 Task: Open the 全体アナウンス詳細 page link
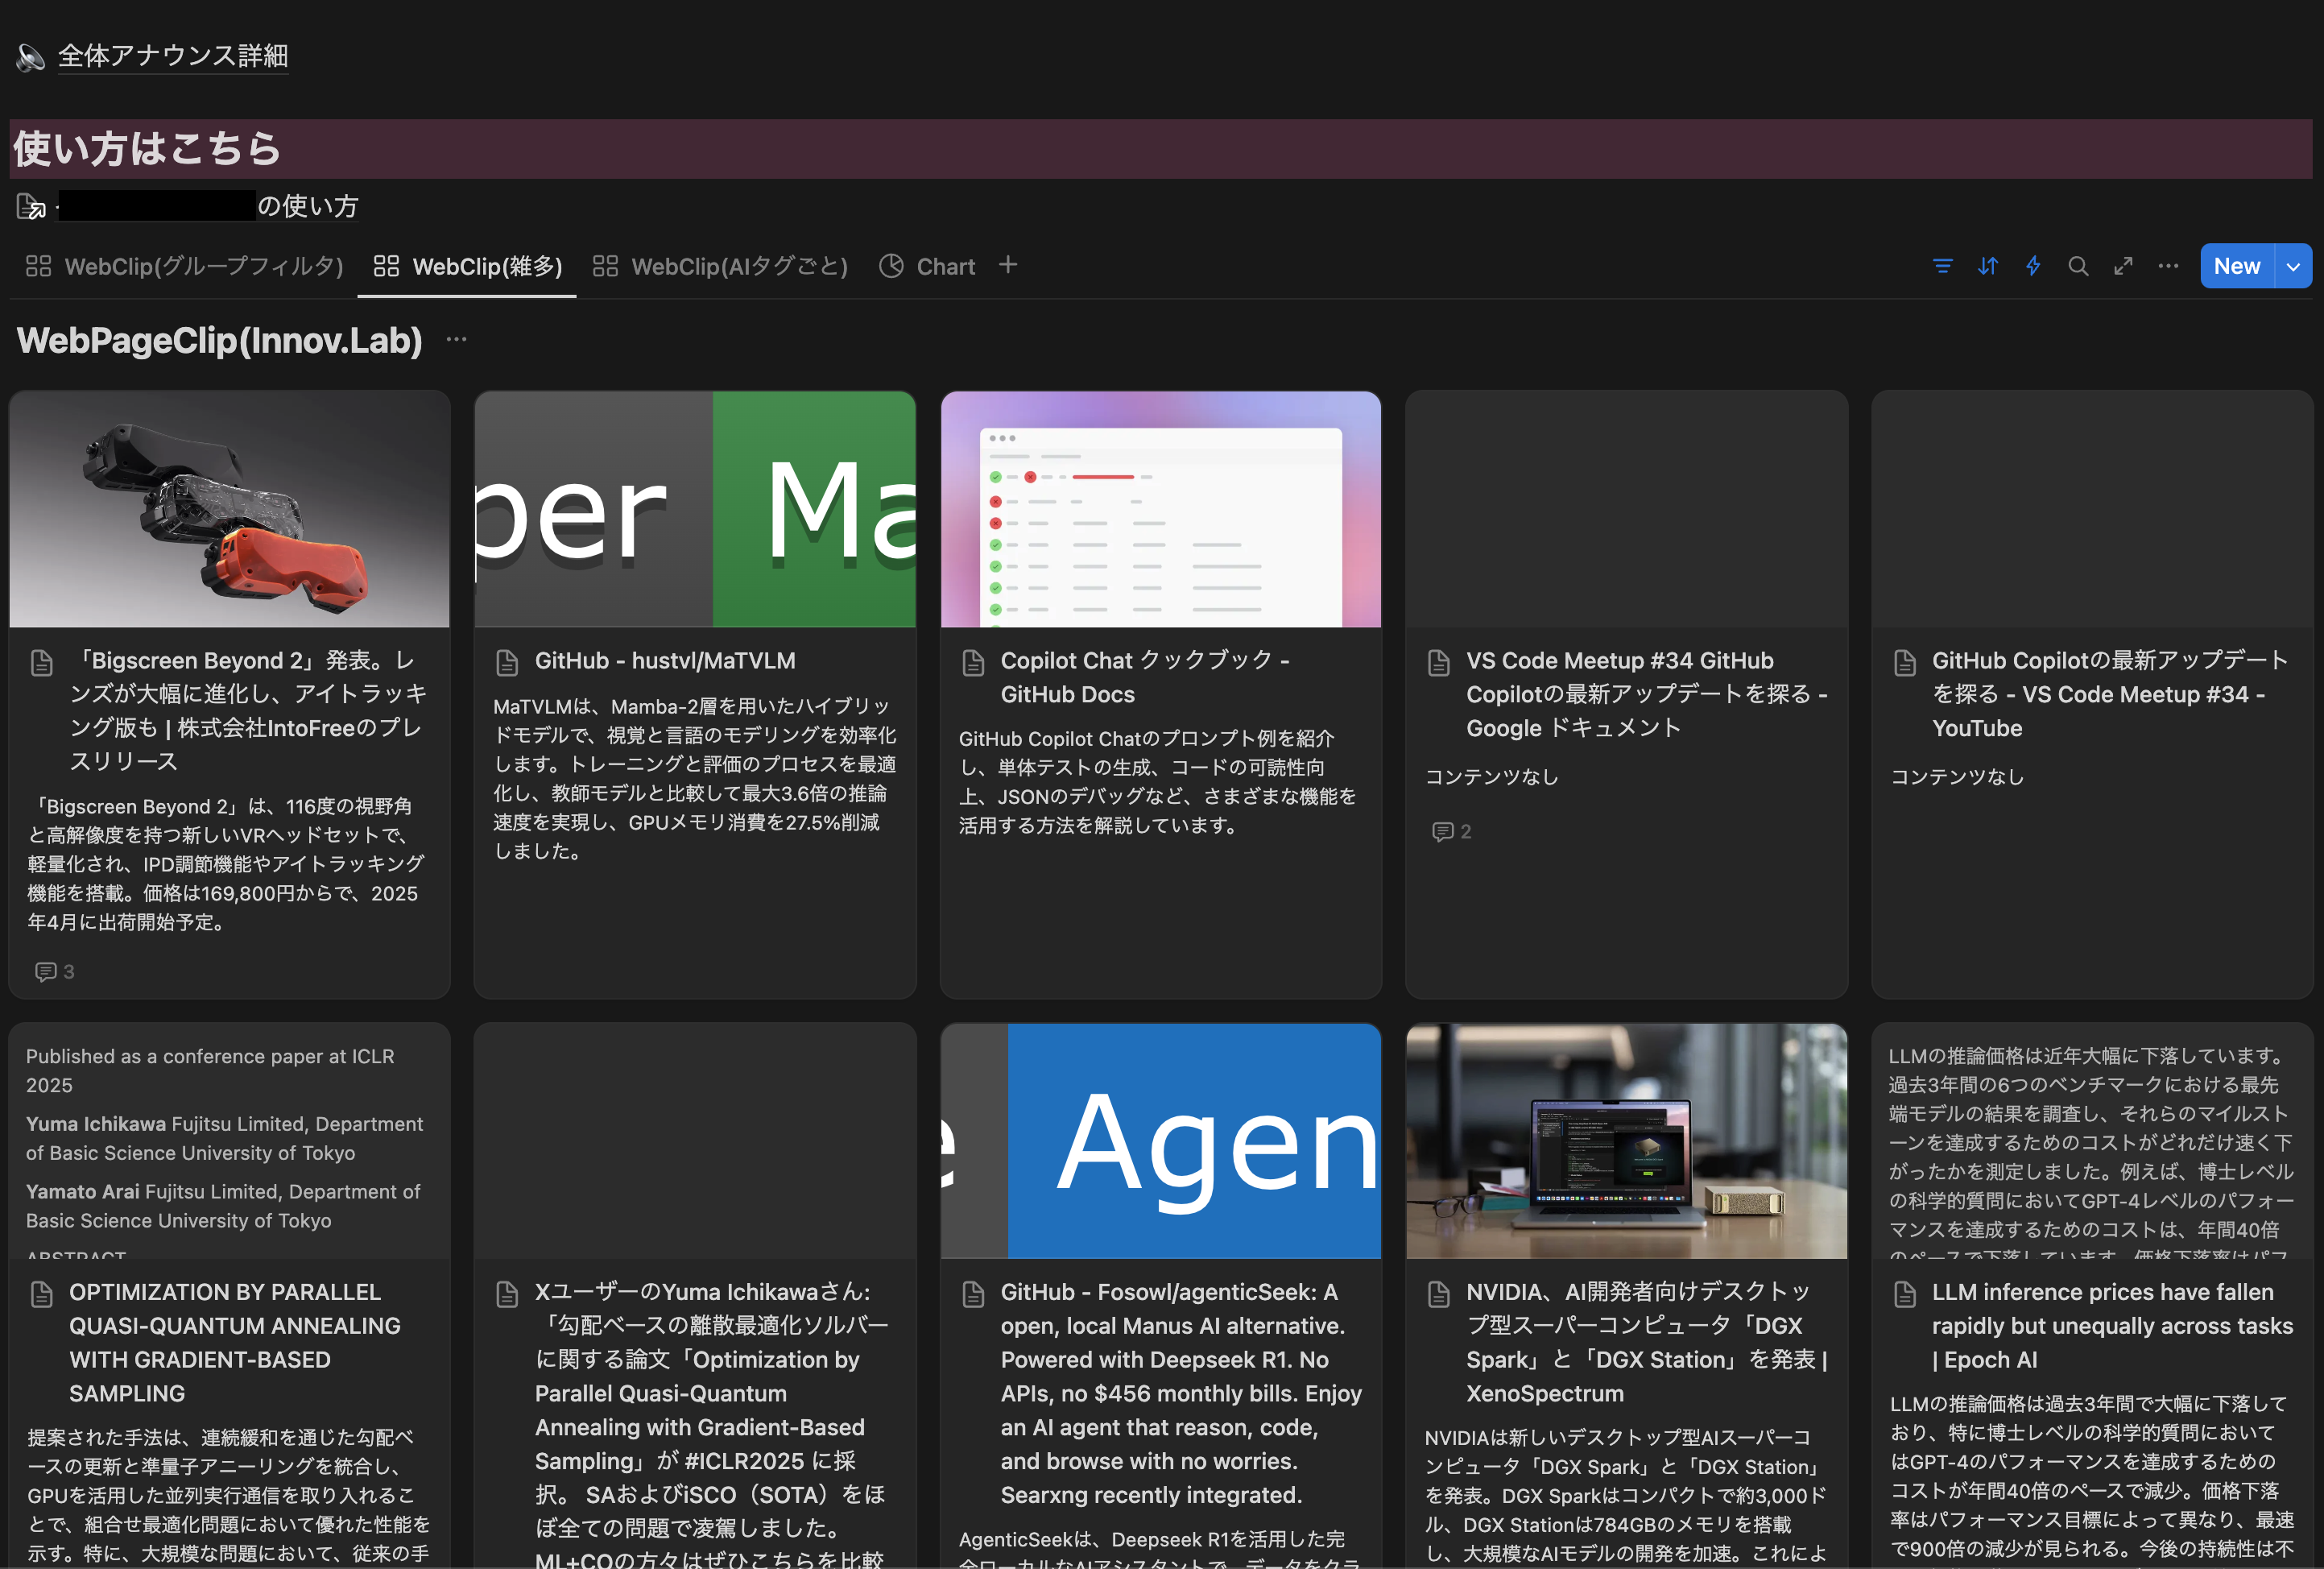[172, 56]
